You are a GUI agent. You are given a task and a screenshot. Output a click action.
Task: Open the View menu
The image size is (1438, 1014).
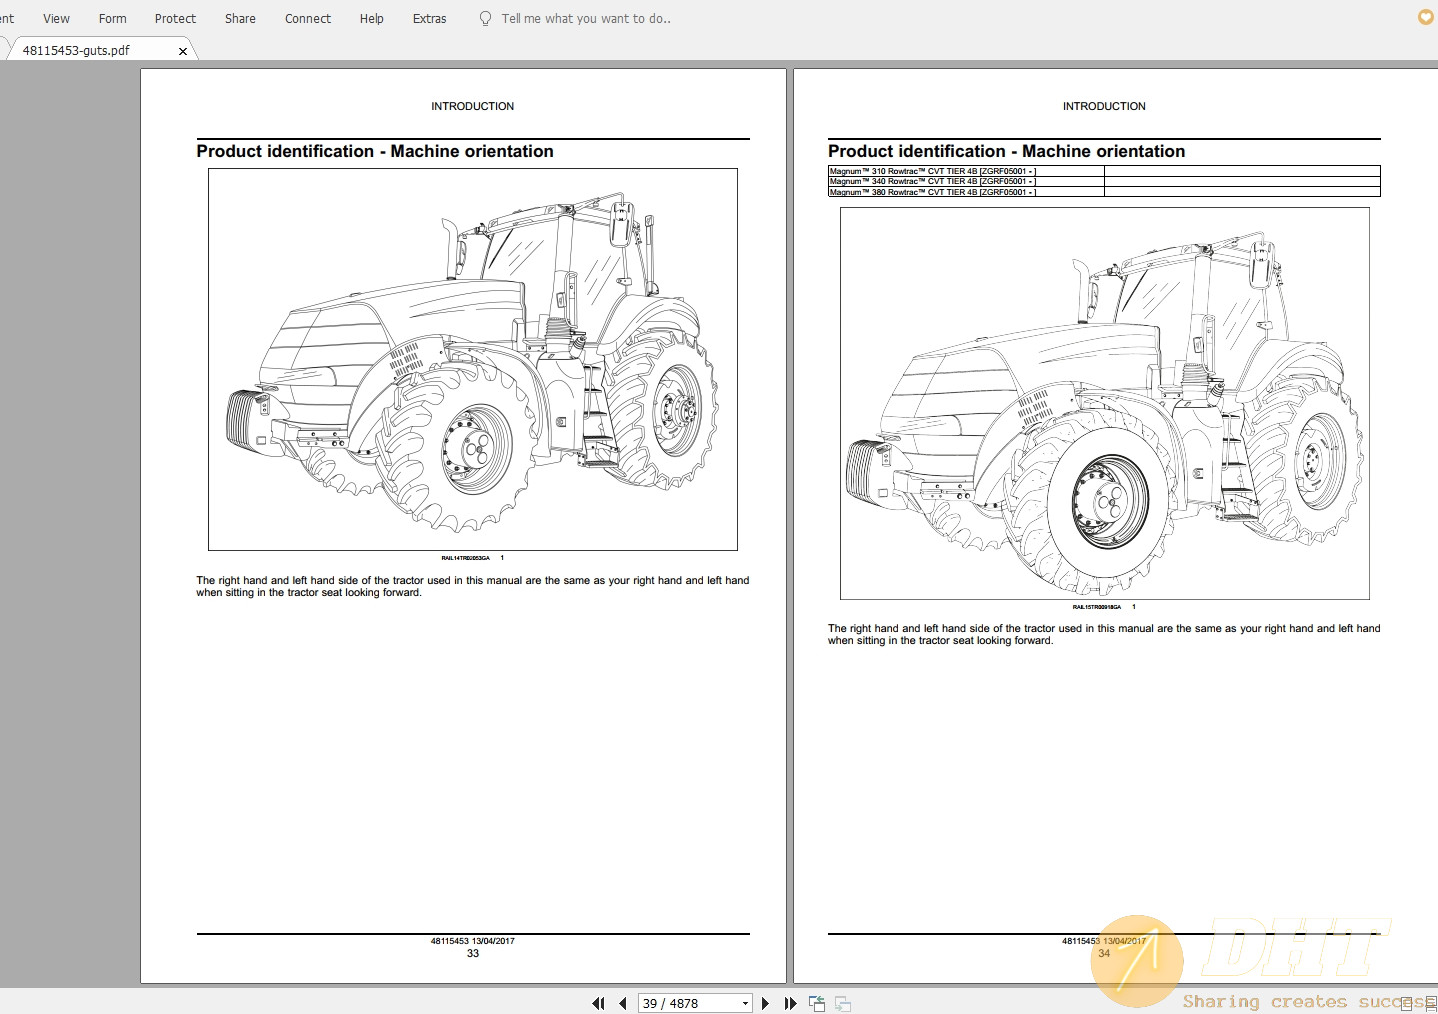(x=56, y=18)
